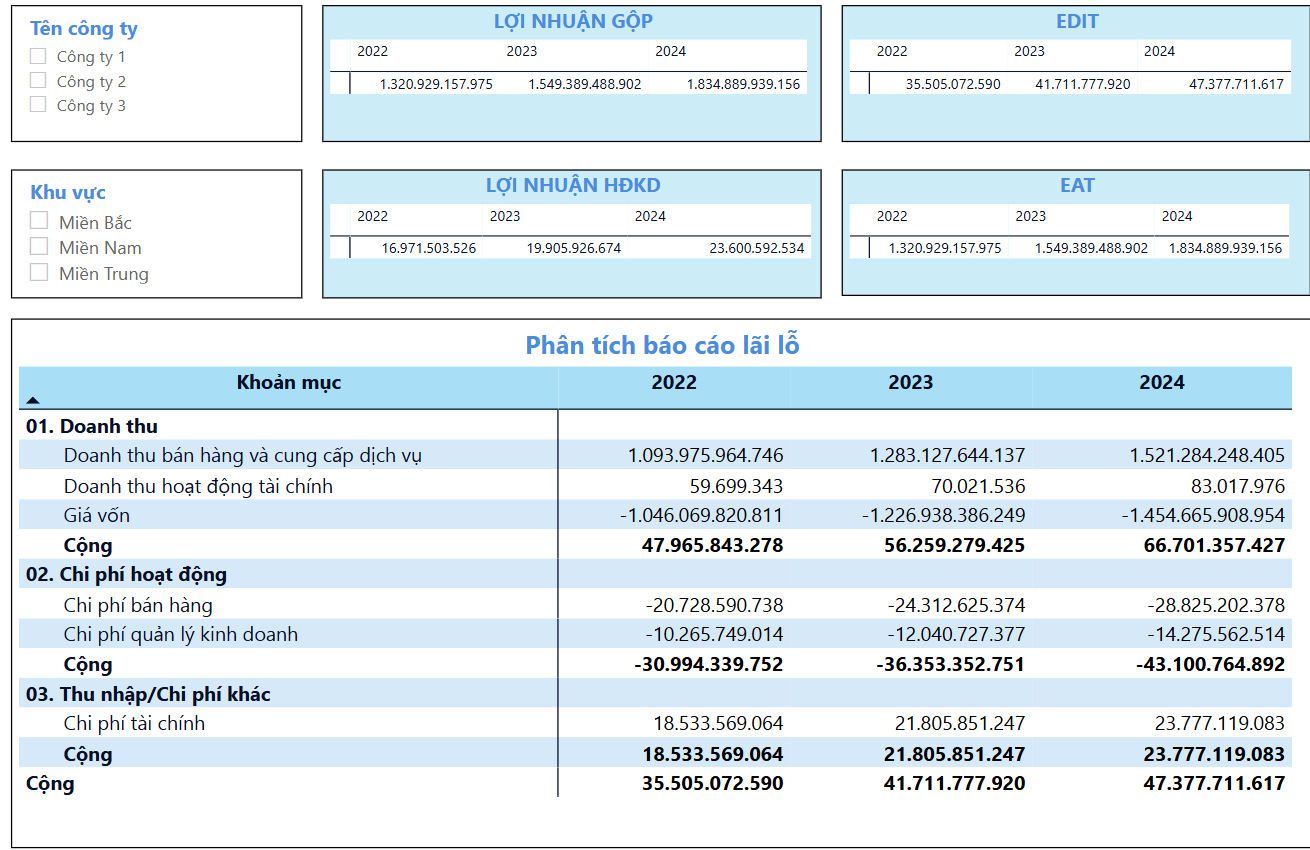1310x850 pixels.
Task: Click the EAT card title
Action: click(x=1077, y=186)
